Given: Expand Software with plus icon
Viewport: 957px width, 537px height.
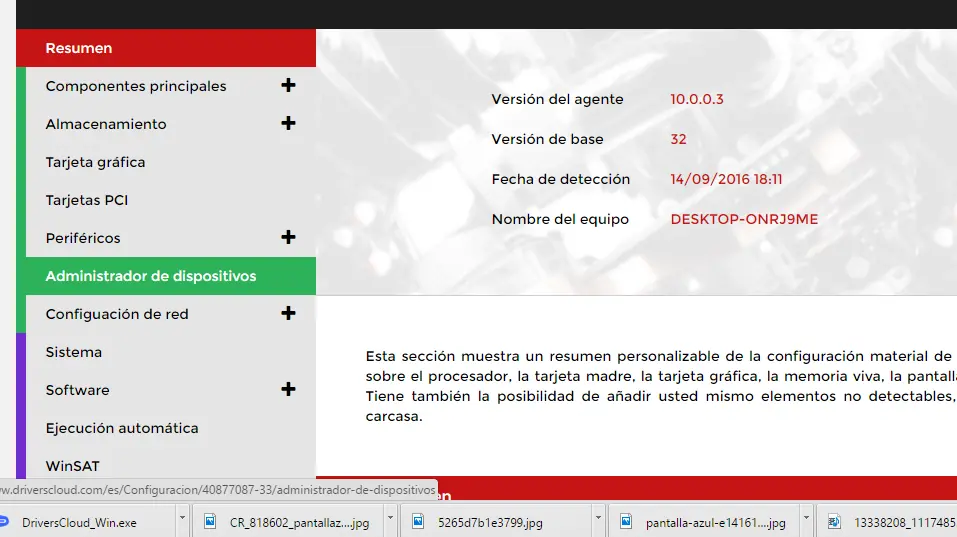Looking at the screenshot, I should click(288, 389).
